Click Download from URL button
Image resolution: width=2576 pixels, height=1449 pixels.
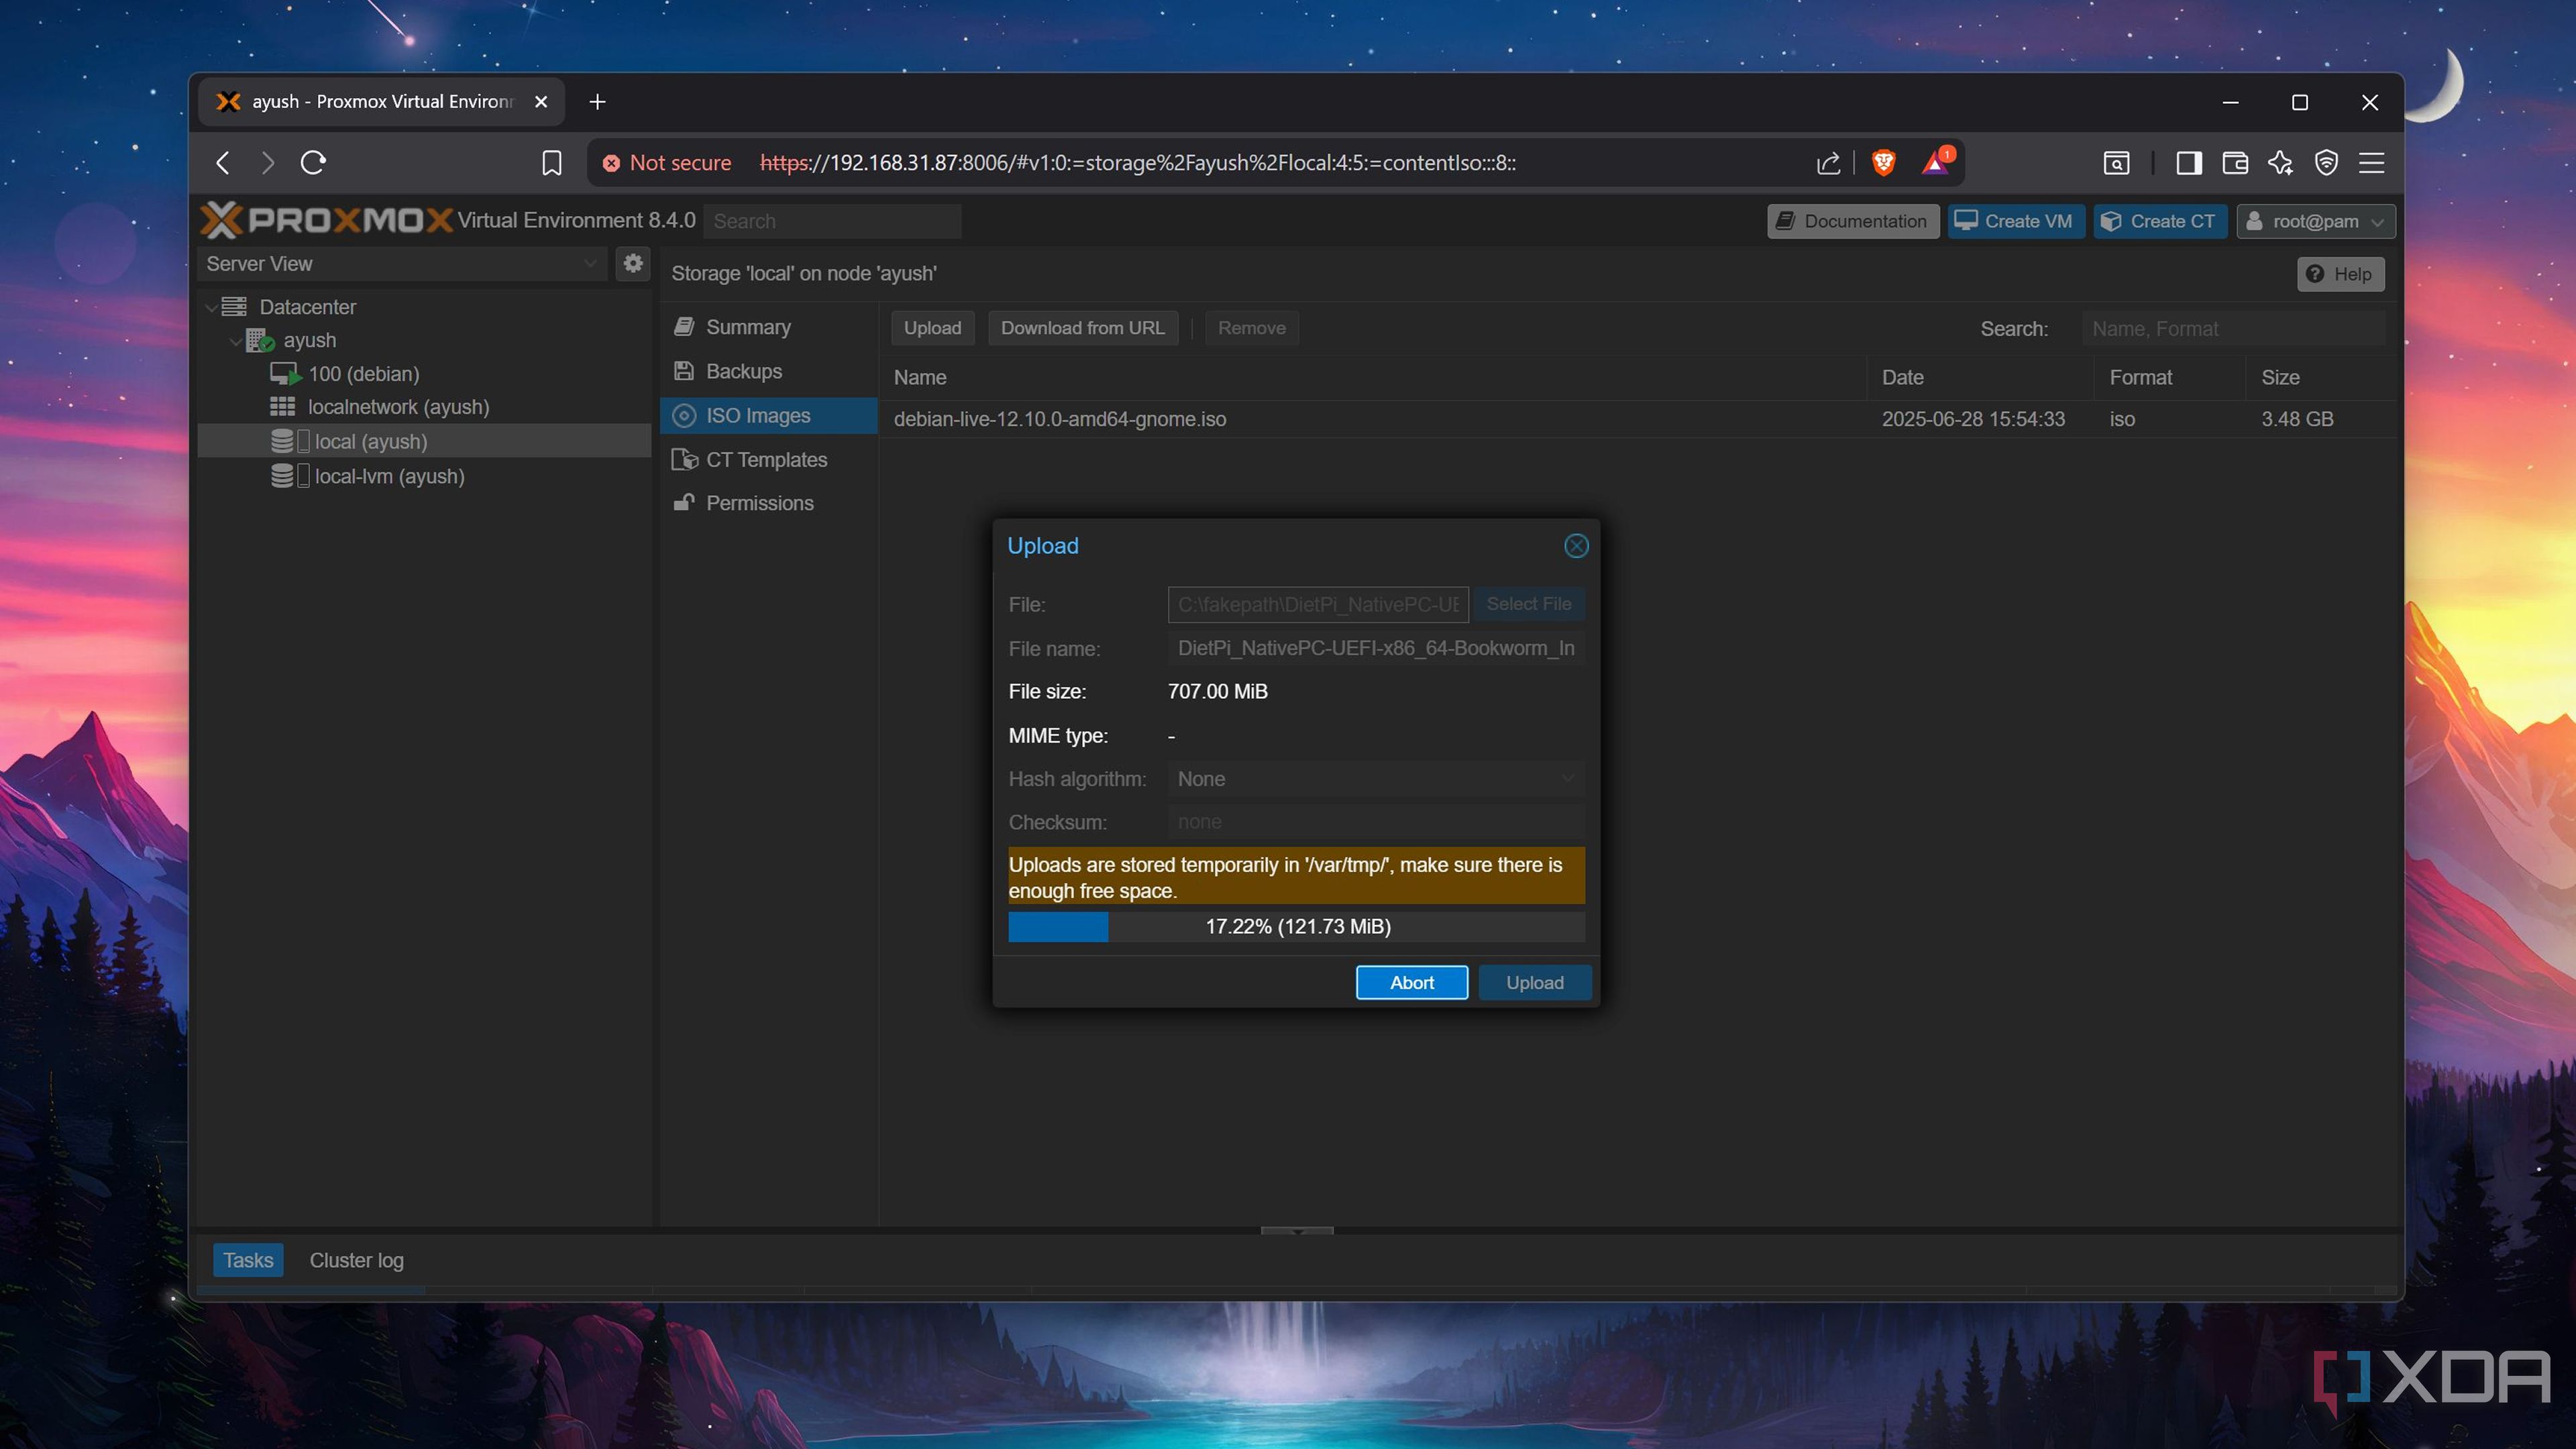[x=1083, y=328]
